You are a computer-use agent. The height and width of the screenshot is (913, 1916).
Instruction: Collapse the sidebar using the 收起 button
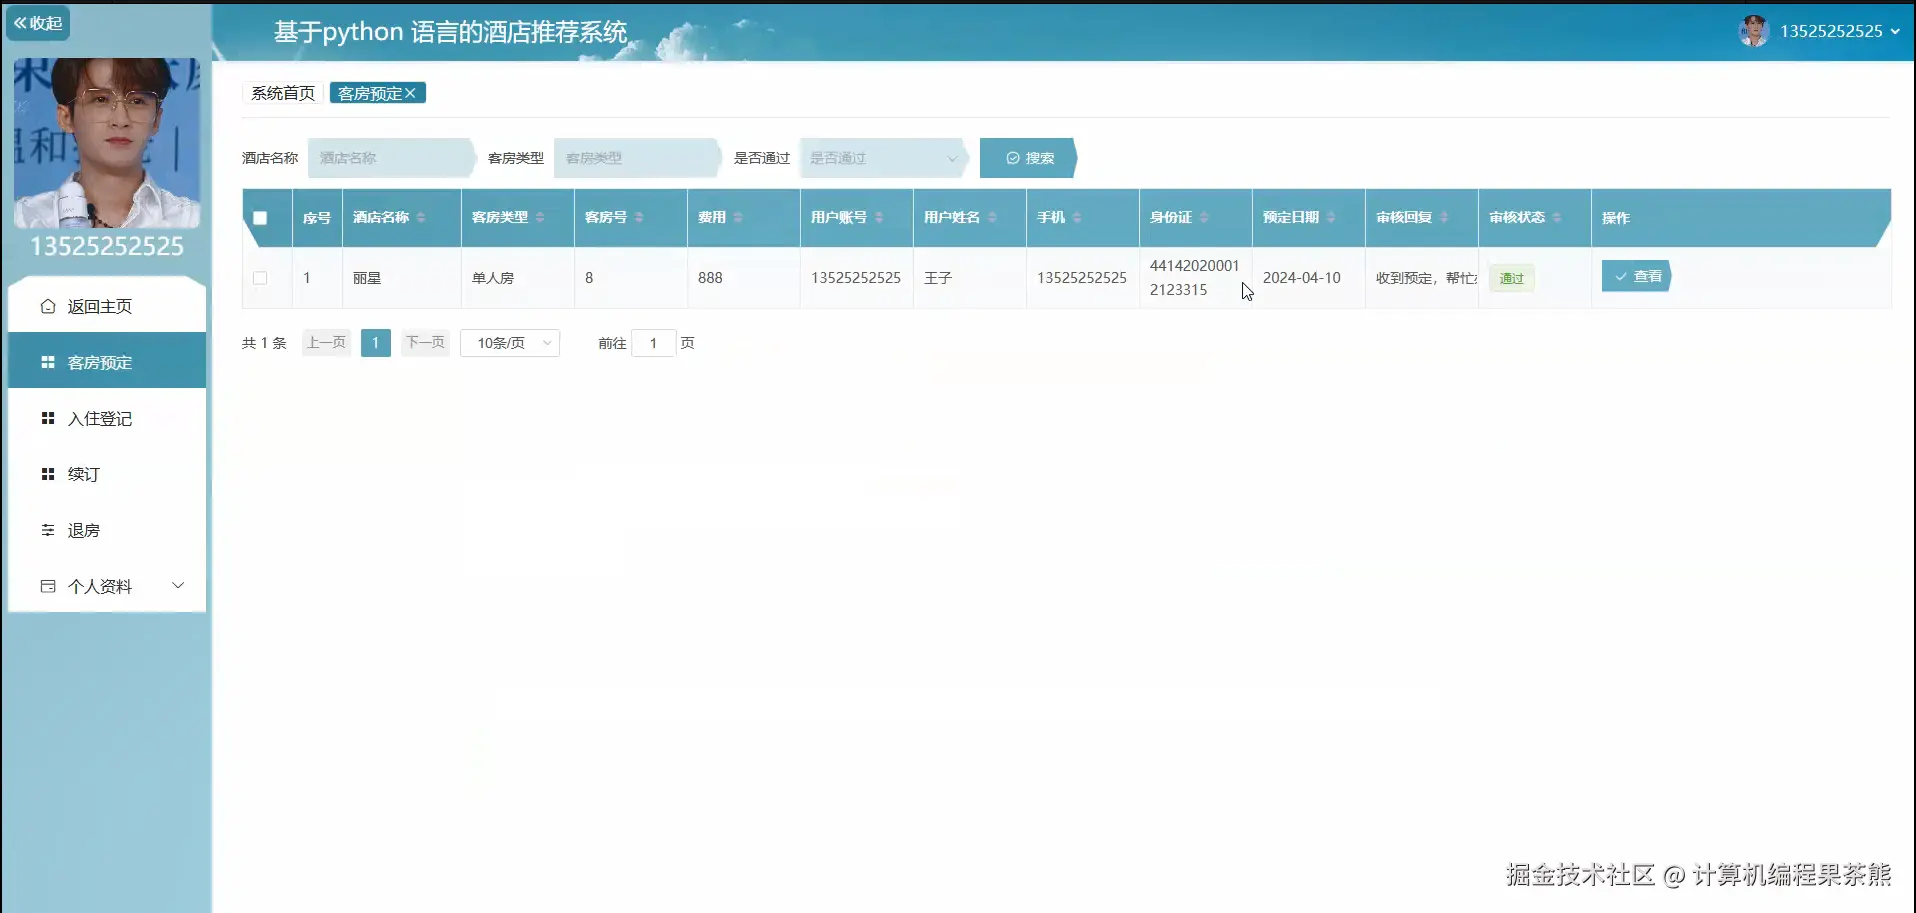click(x=38, y=22)
